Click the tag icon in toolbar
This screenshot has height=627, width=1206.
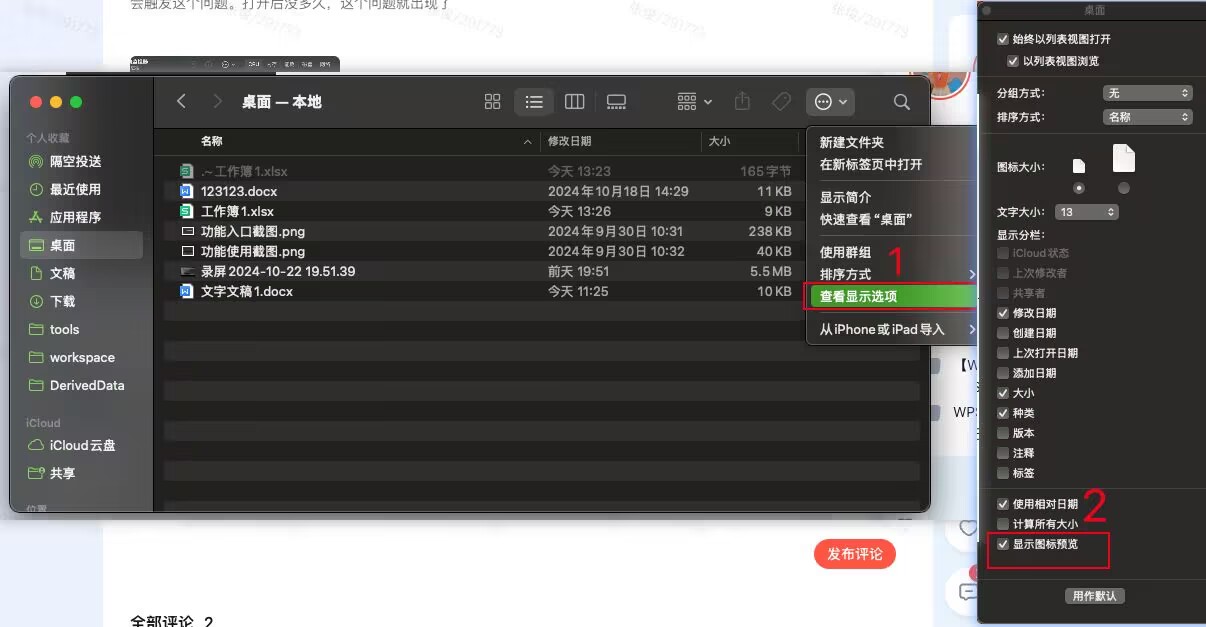(x=781, y=102)
